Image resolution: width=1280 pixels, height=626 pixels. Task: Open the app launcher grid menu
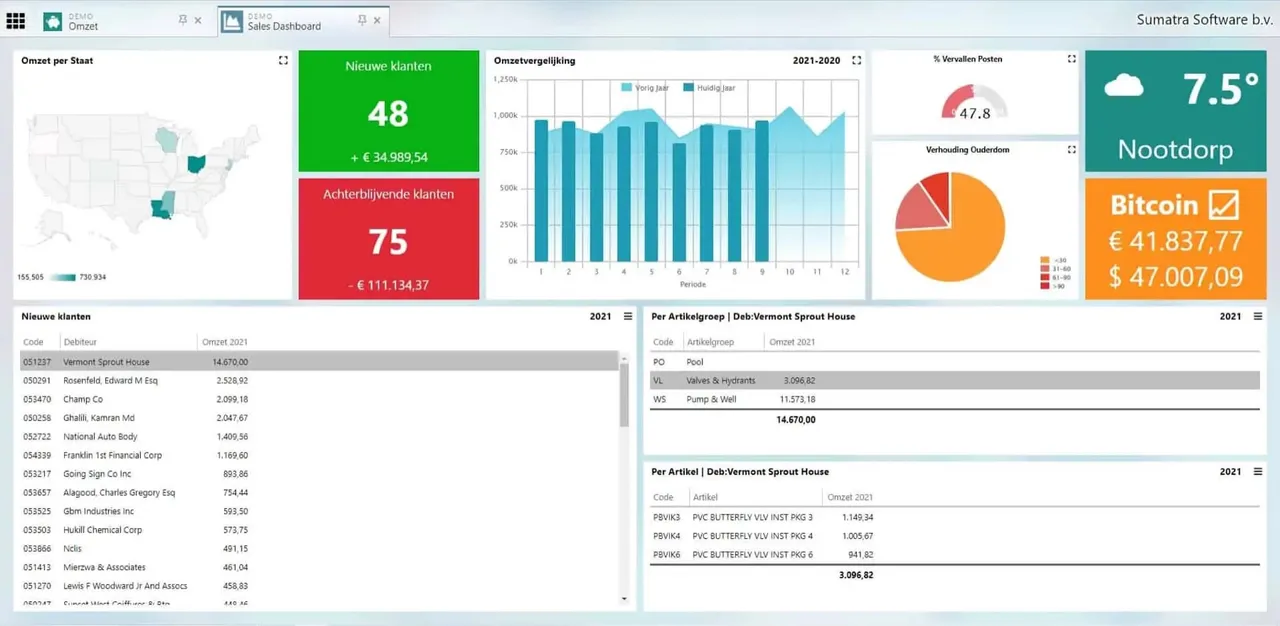pos(16,20)
